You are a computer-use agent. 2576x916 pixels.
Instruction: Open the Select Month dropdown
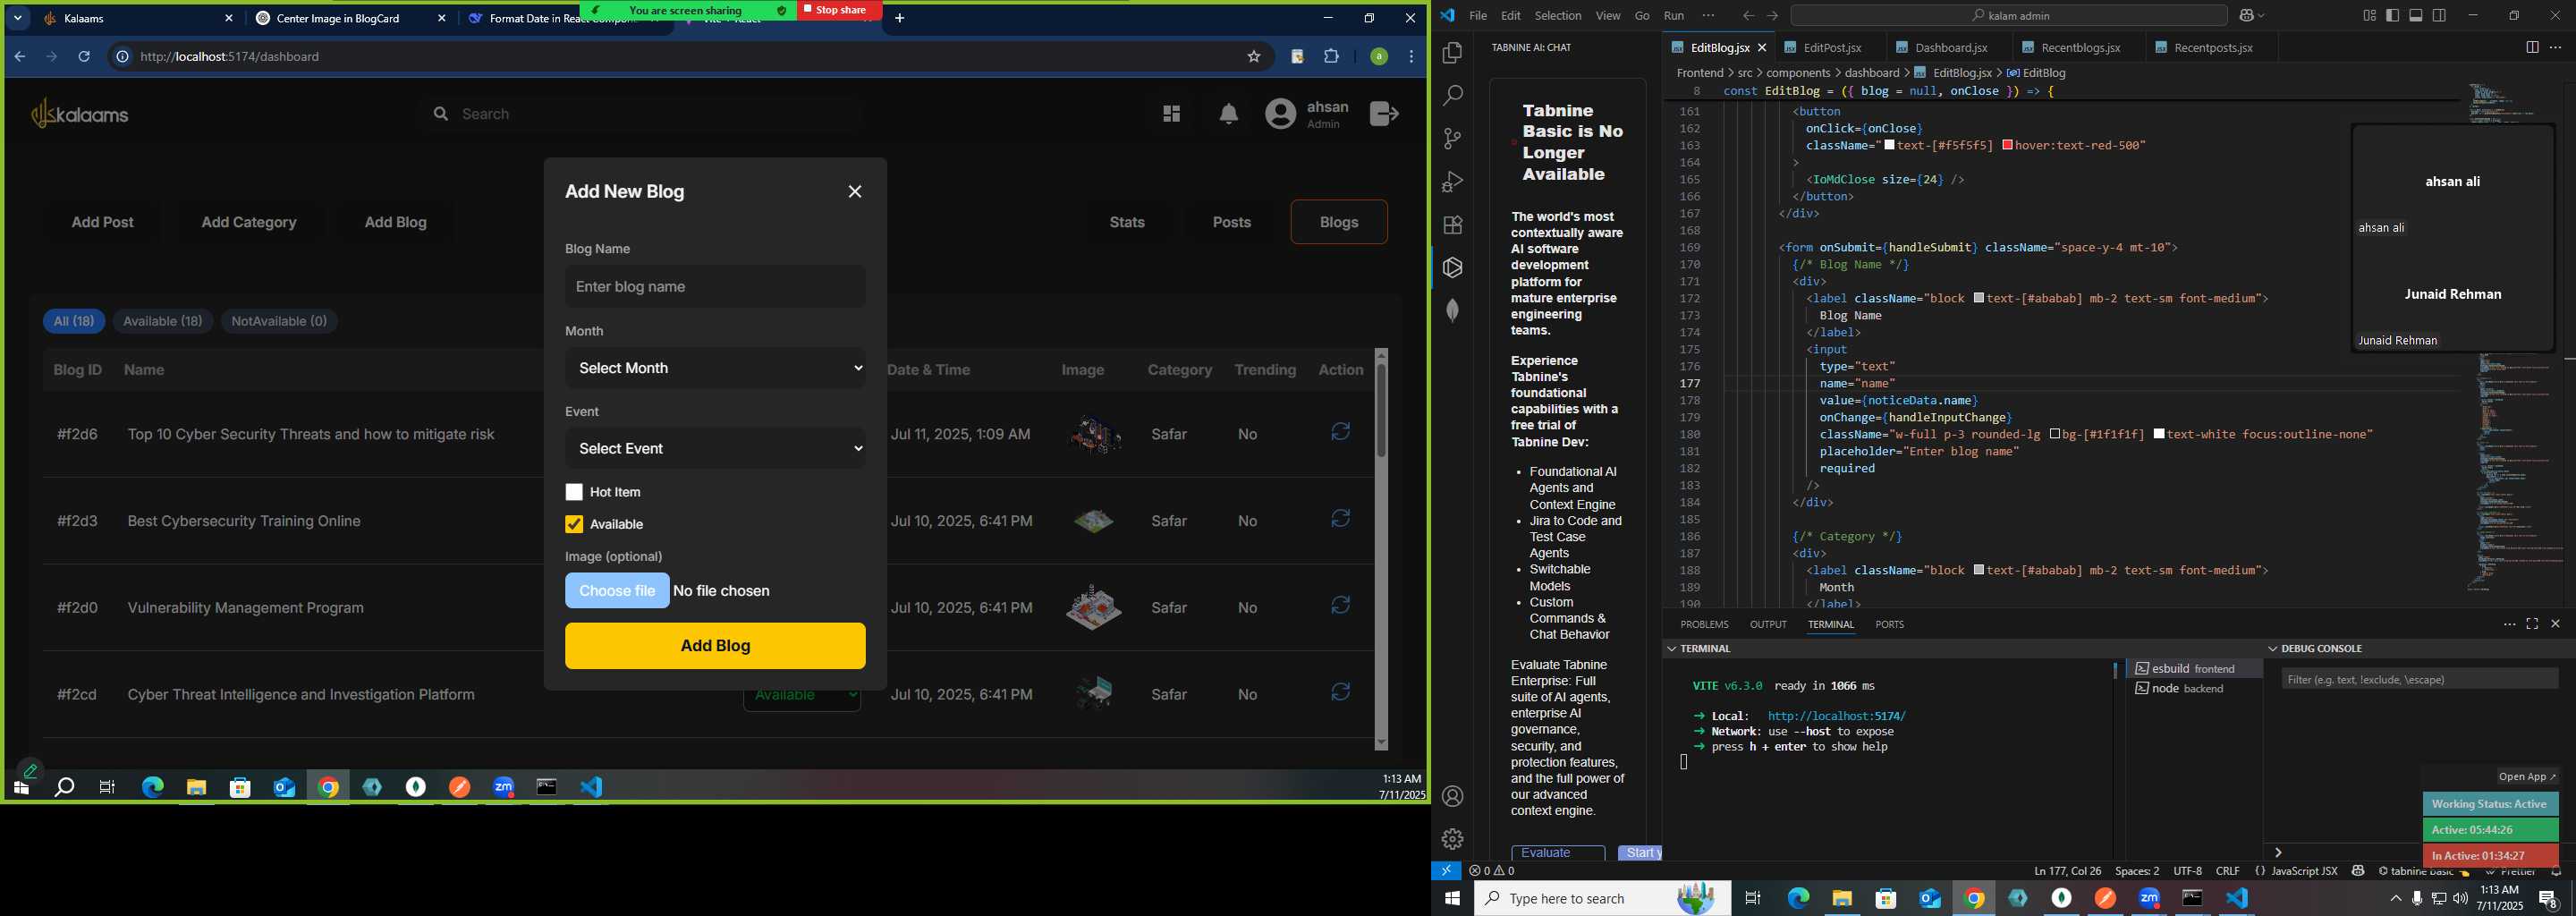pyautogui.click(x=715, y=368)
